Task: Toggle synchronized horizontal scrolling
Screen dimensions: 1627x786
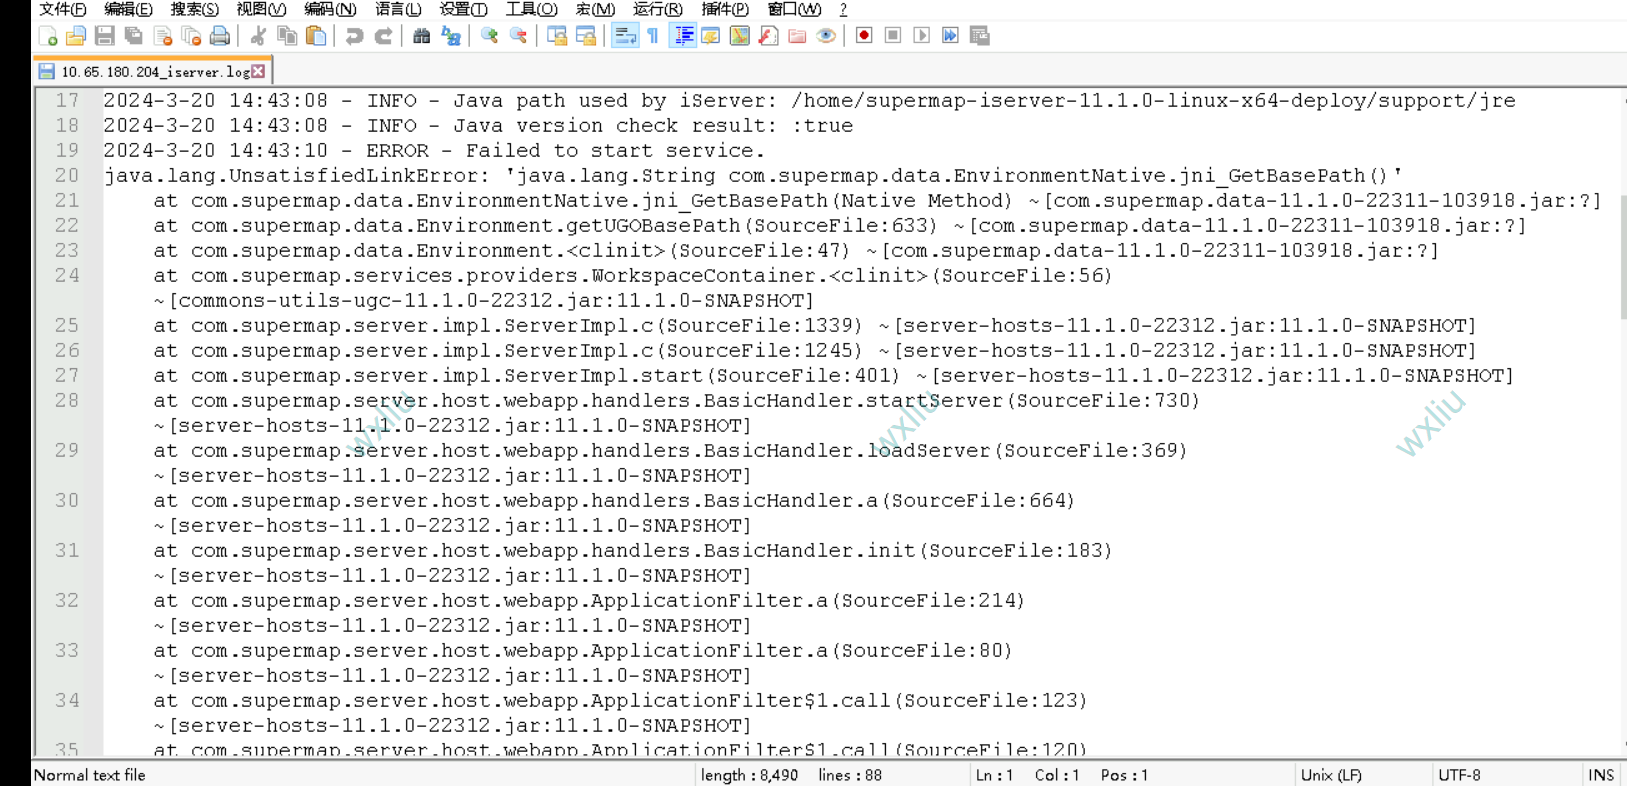Action: 586,36
